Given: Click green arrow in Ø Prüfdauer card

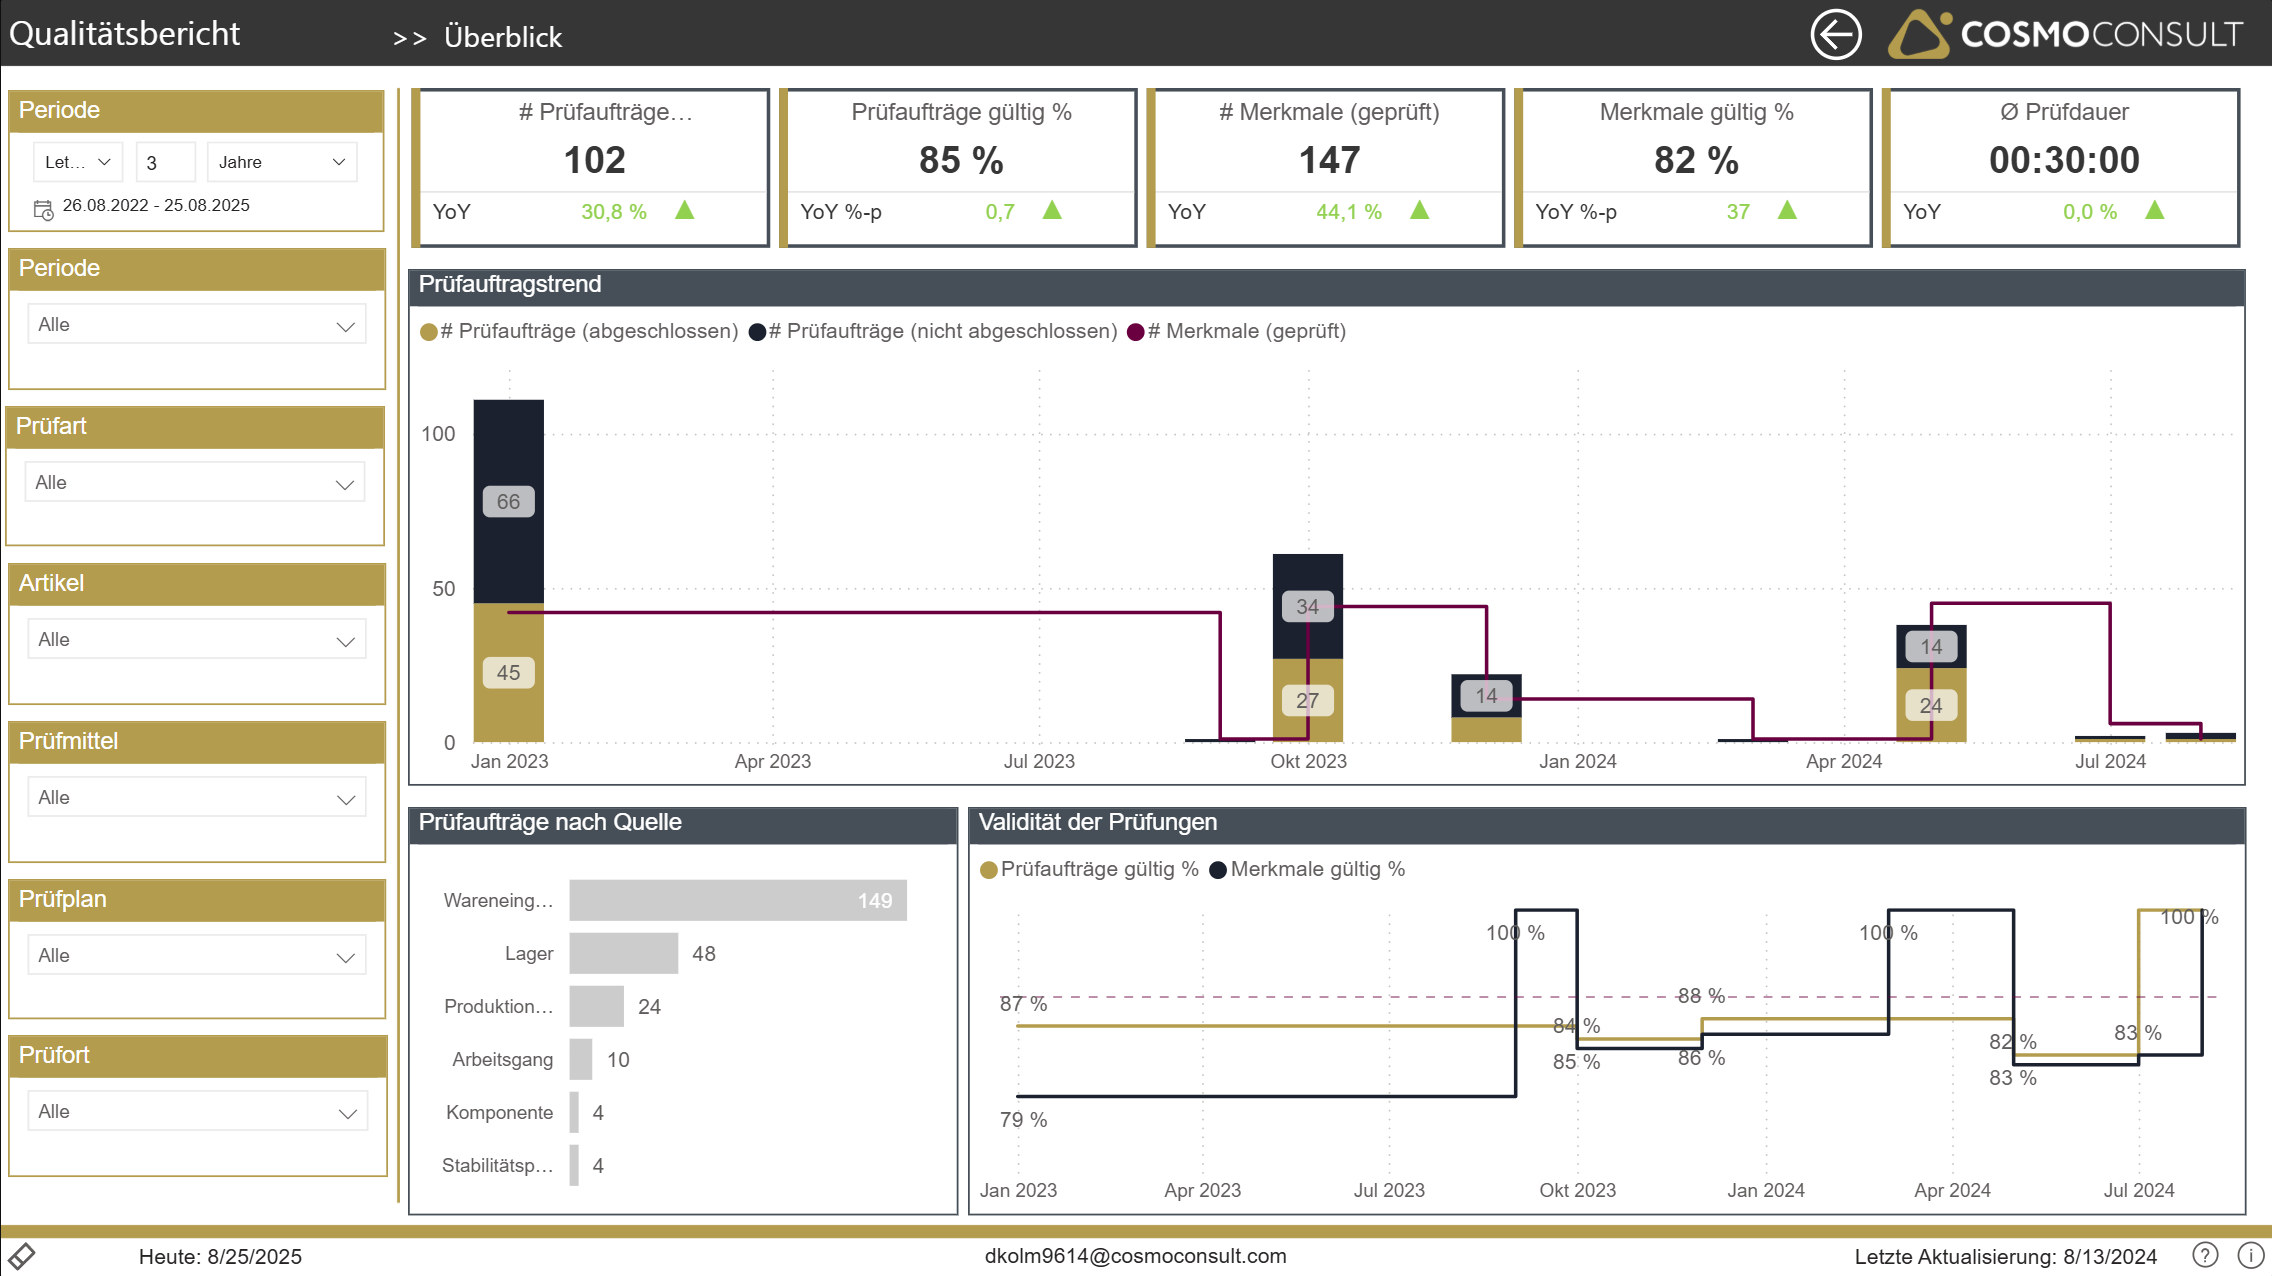Looking at the screenshot, I should click(x=2155, y=210).
